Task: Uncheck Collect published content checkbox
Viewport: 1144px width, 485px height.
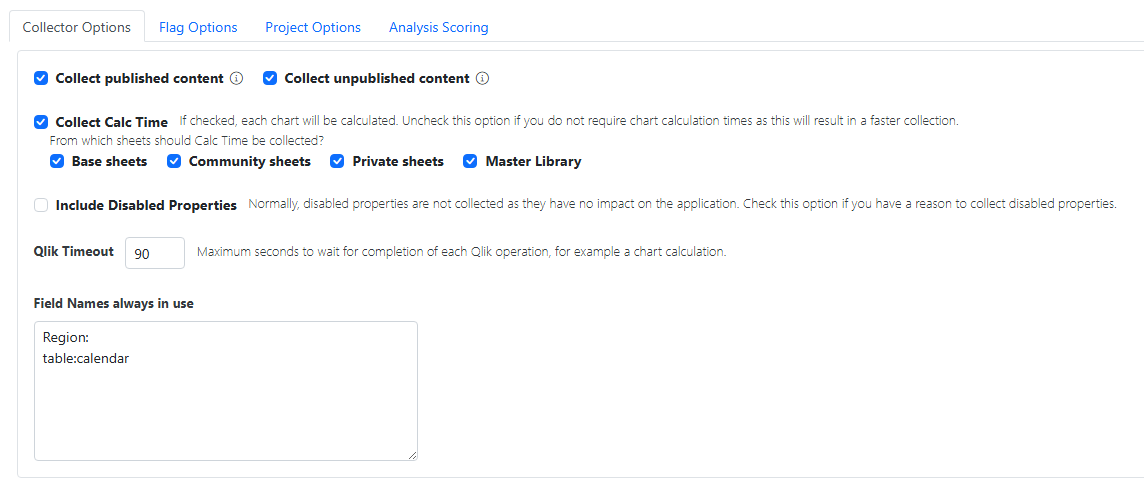Action: point(41,78)
